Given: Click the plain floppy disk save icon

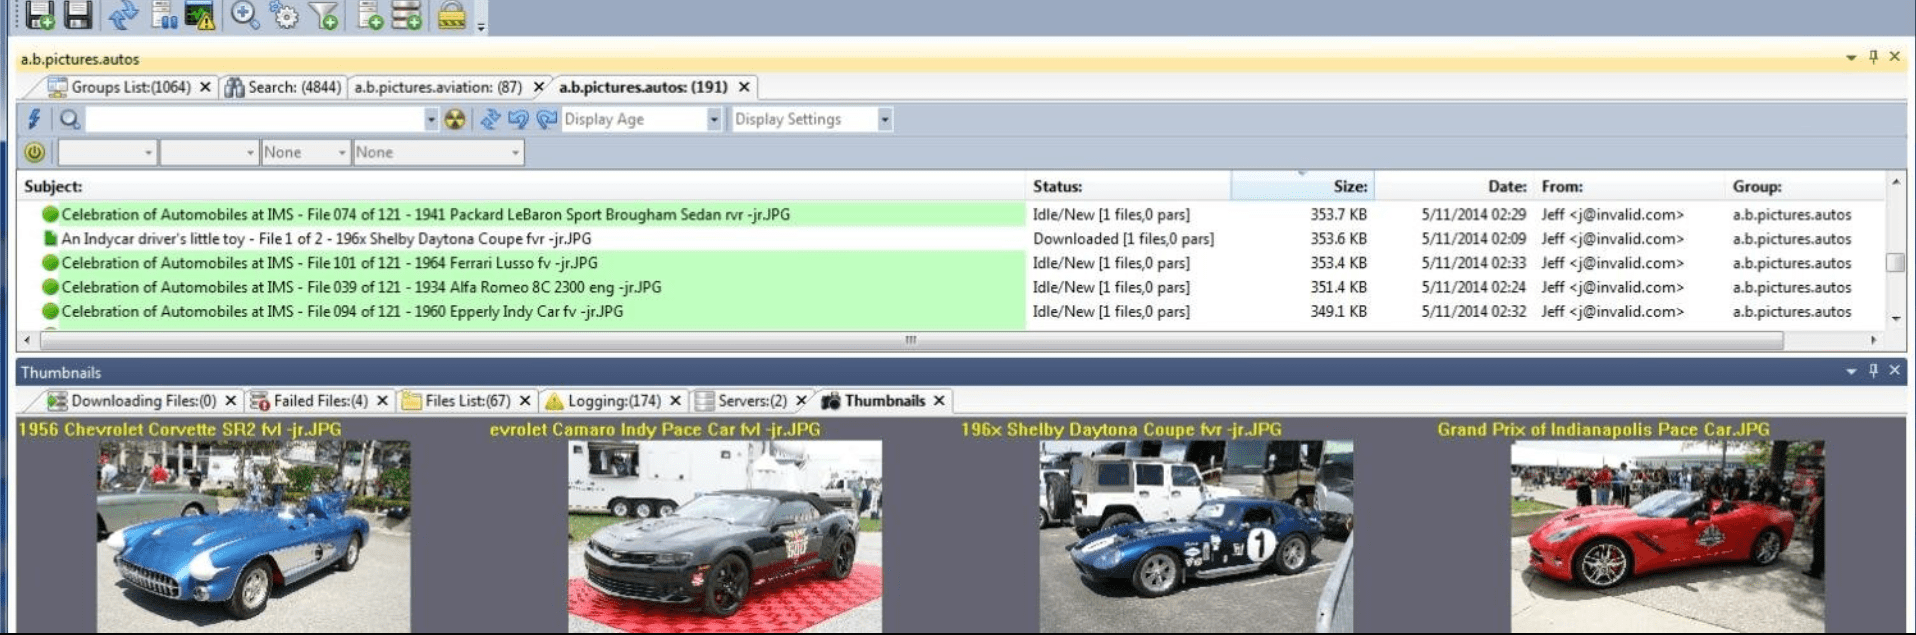Looking at the screenshot, I should click(78, 15).
